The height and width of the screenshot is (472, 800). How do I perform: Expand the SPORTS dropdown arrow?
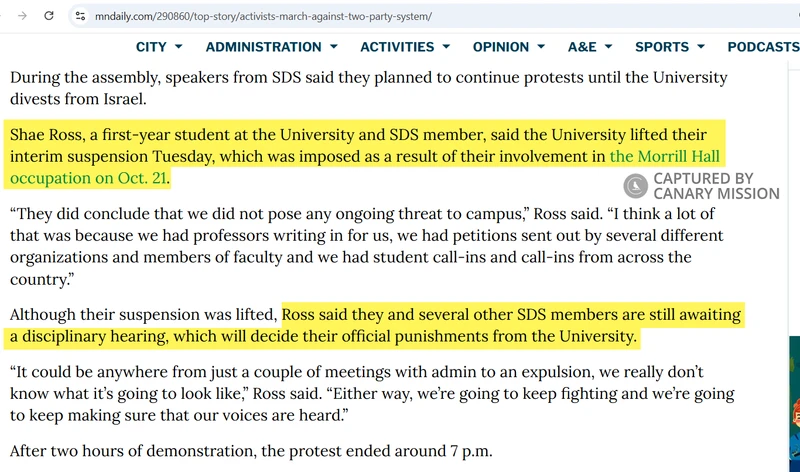pos(701,46)
